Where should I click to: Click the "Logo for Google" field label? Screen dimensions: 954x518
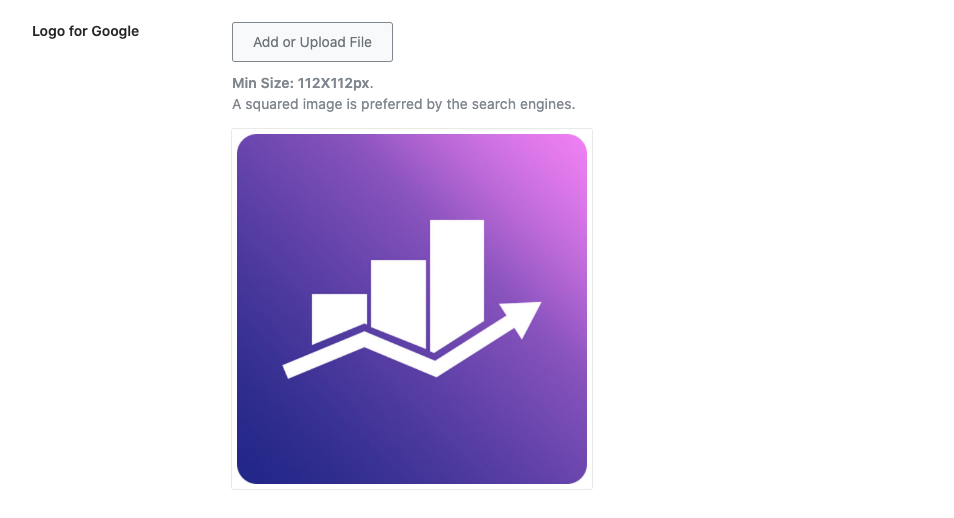pyautogui.click(x=85, y=31)
